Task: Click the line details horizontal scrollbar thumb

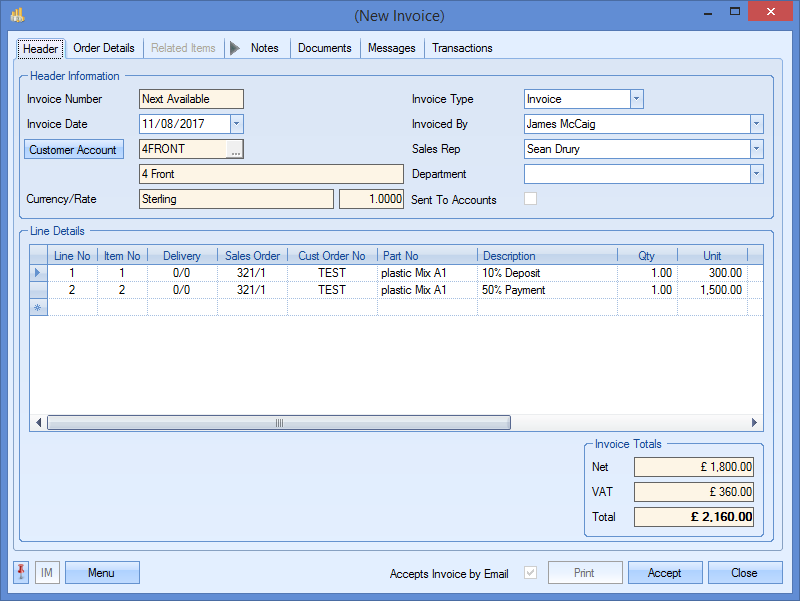Action: [279, 423]
